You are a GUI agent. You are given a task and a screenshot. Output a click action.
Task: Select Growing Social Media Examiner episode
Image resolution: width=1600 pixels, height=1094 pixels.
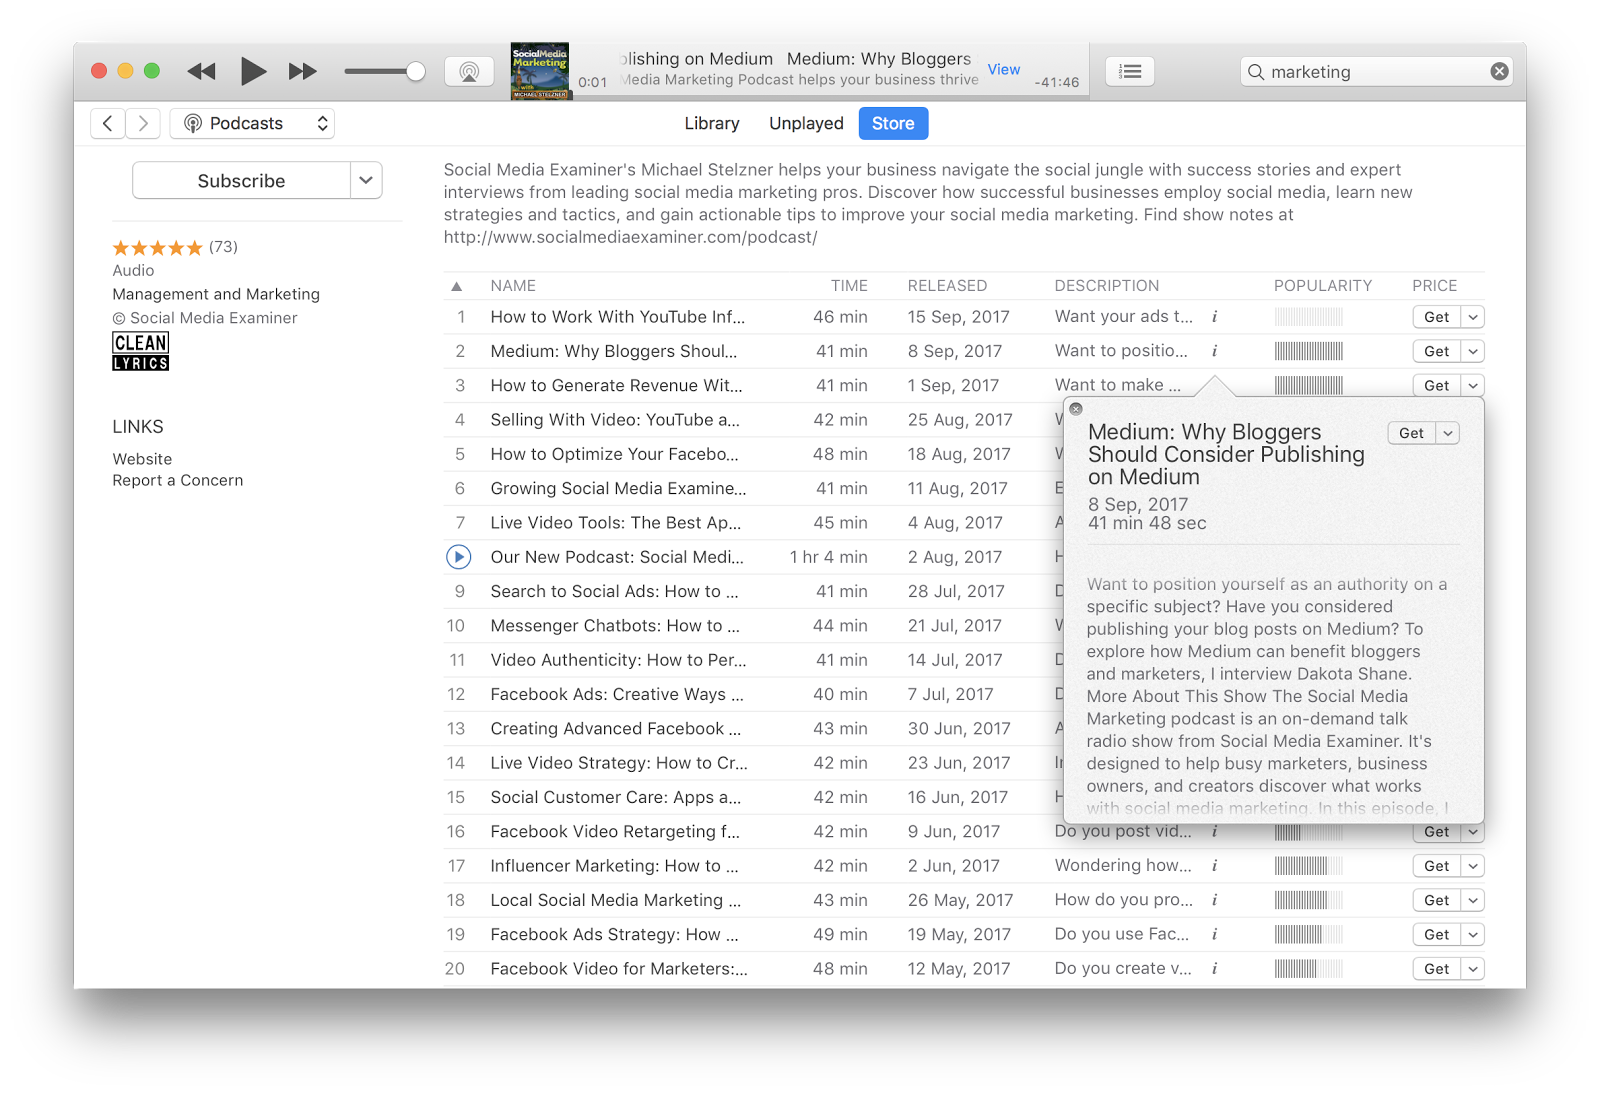(754, 488)
